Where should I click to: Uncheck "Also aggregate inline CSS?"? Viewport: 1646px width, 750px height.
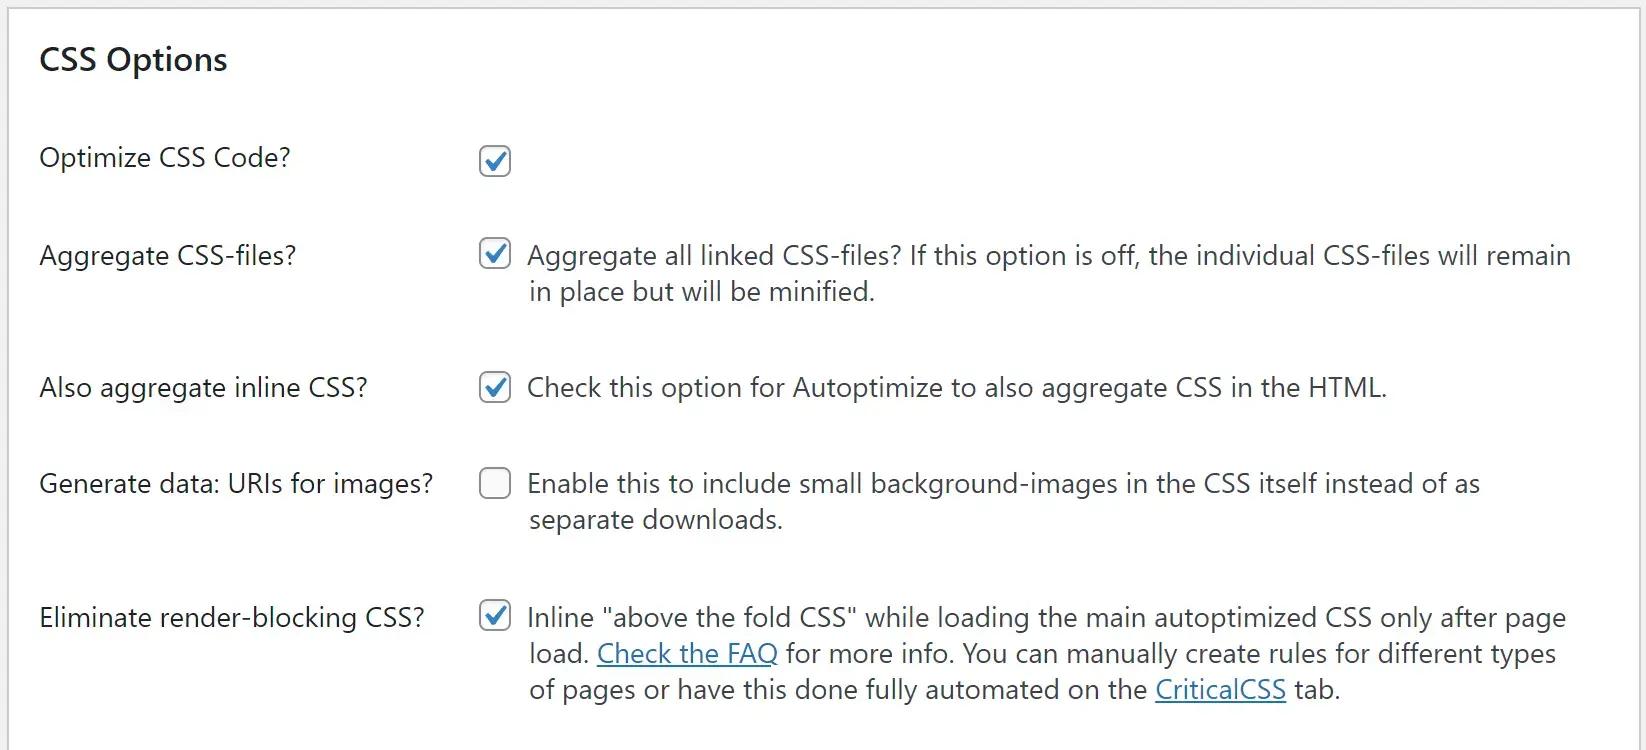[494, 387]
